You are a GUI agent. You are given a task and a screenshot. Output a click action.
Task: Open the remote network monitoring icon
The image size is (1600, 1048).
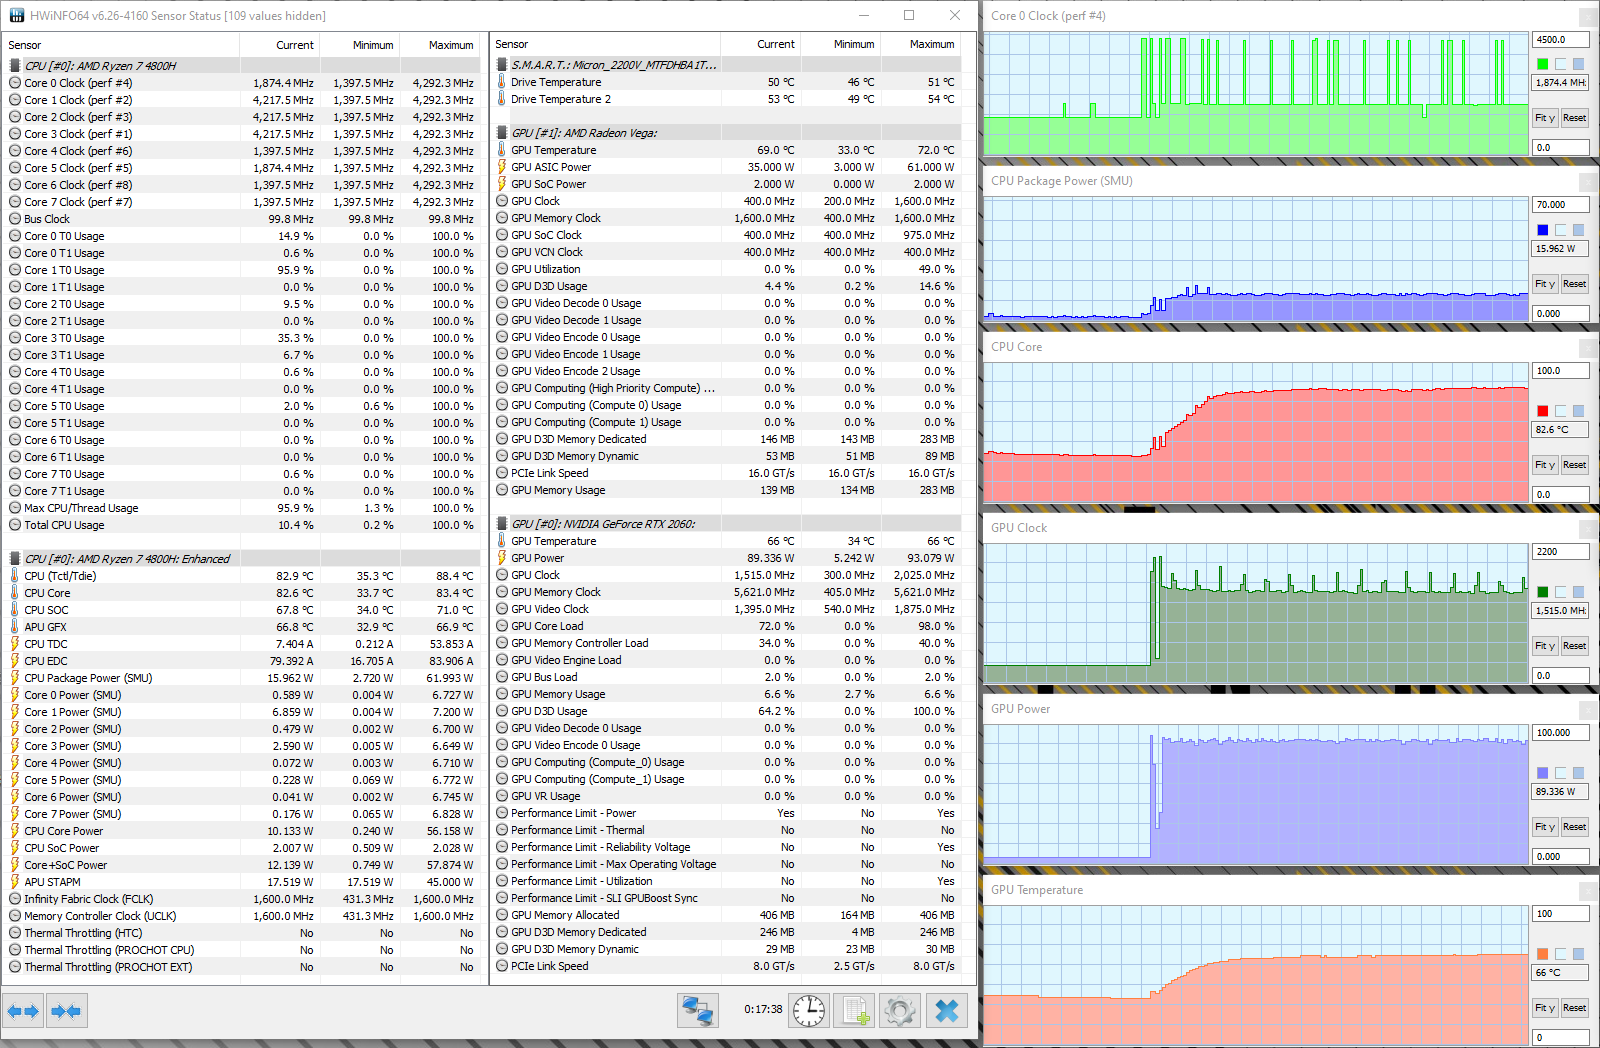pyautogui.click(x=697, y=1011)
